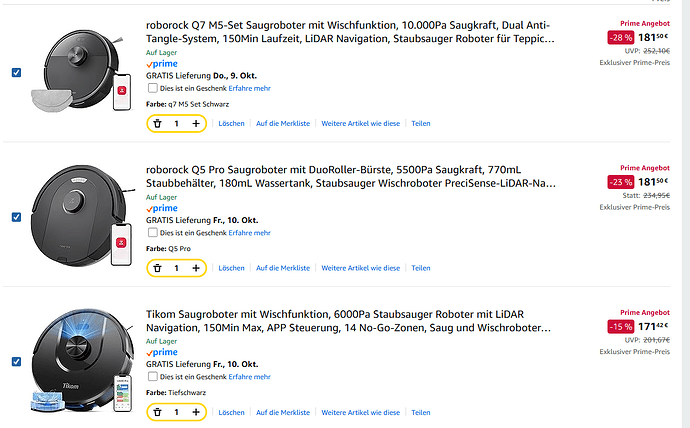Viewport: 690px width, 428px height.
Task: Increase Tikom Saugroboter quantity with plus icon
Action: [x=195, y=412]
